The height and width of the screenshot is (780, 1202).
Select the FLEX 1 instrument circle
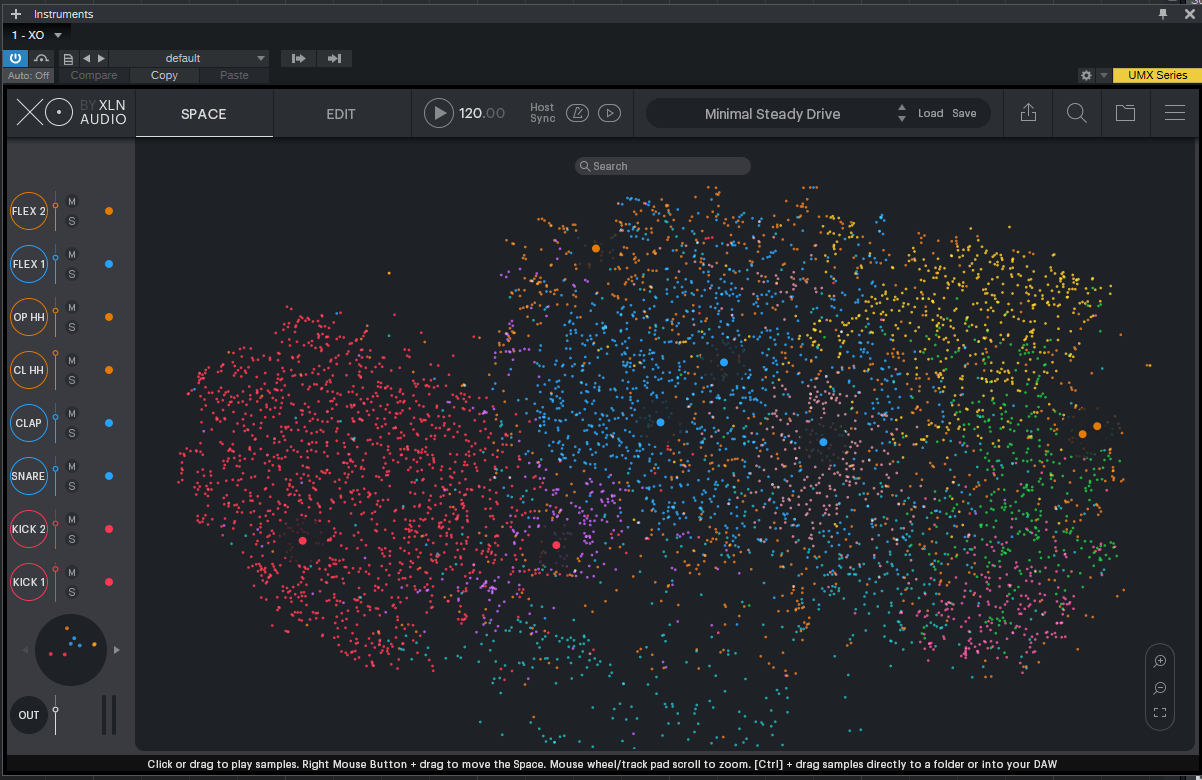click(29, 264)
